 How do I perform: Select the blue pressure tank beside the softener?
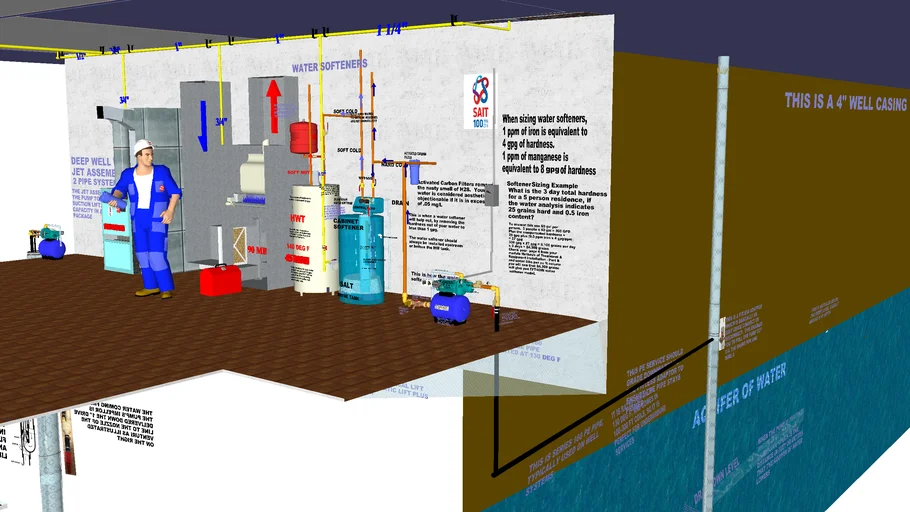coord(450,308)
